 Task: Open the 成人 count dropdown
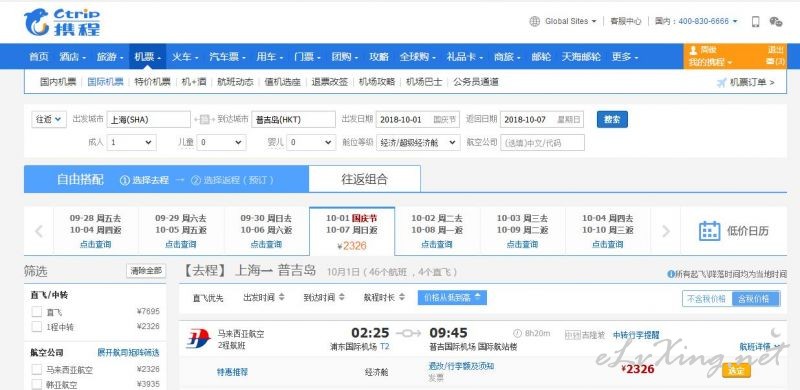coord(131,142)
